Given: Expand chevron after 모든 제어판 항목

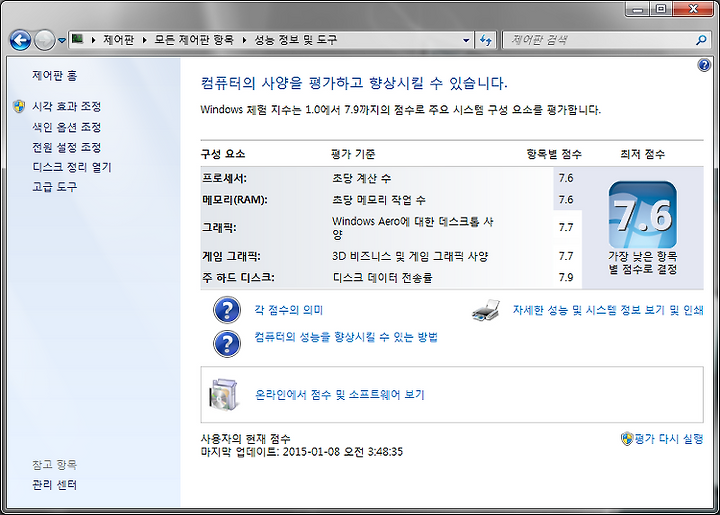Looking at the screenshot, I should click(244, 40).
